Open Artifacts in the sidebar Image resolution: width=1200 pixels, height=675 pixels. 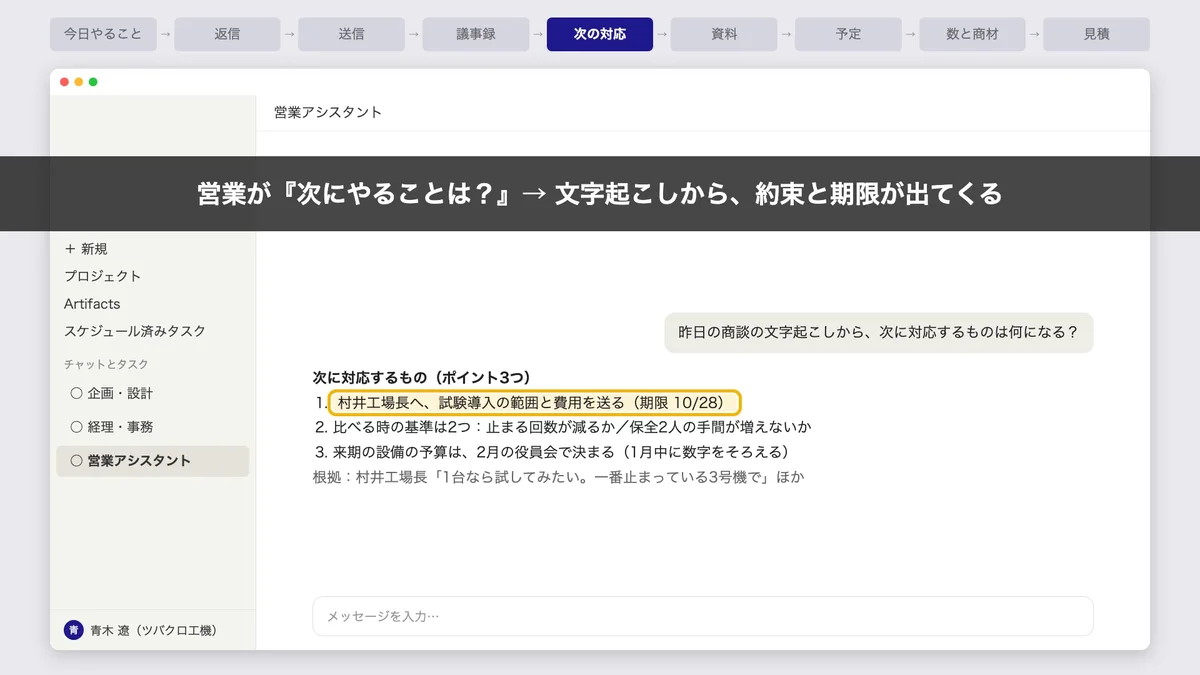pos(92,304)
